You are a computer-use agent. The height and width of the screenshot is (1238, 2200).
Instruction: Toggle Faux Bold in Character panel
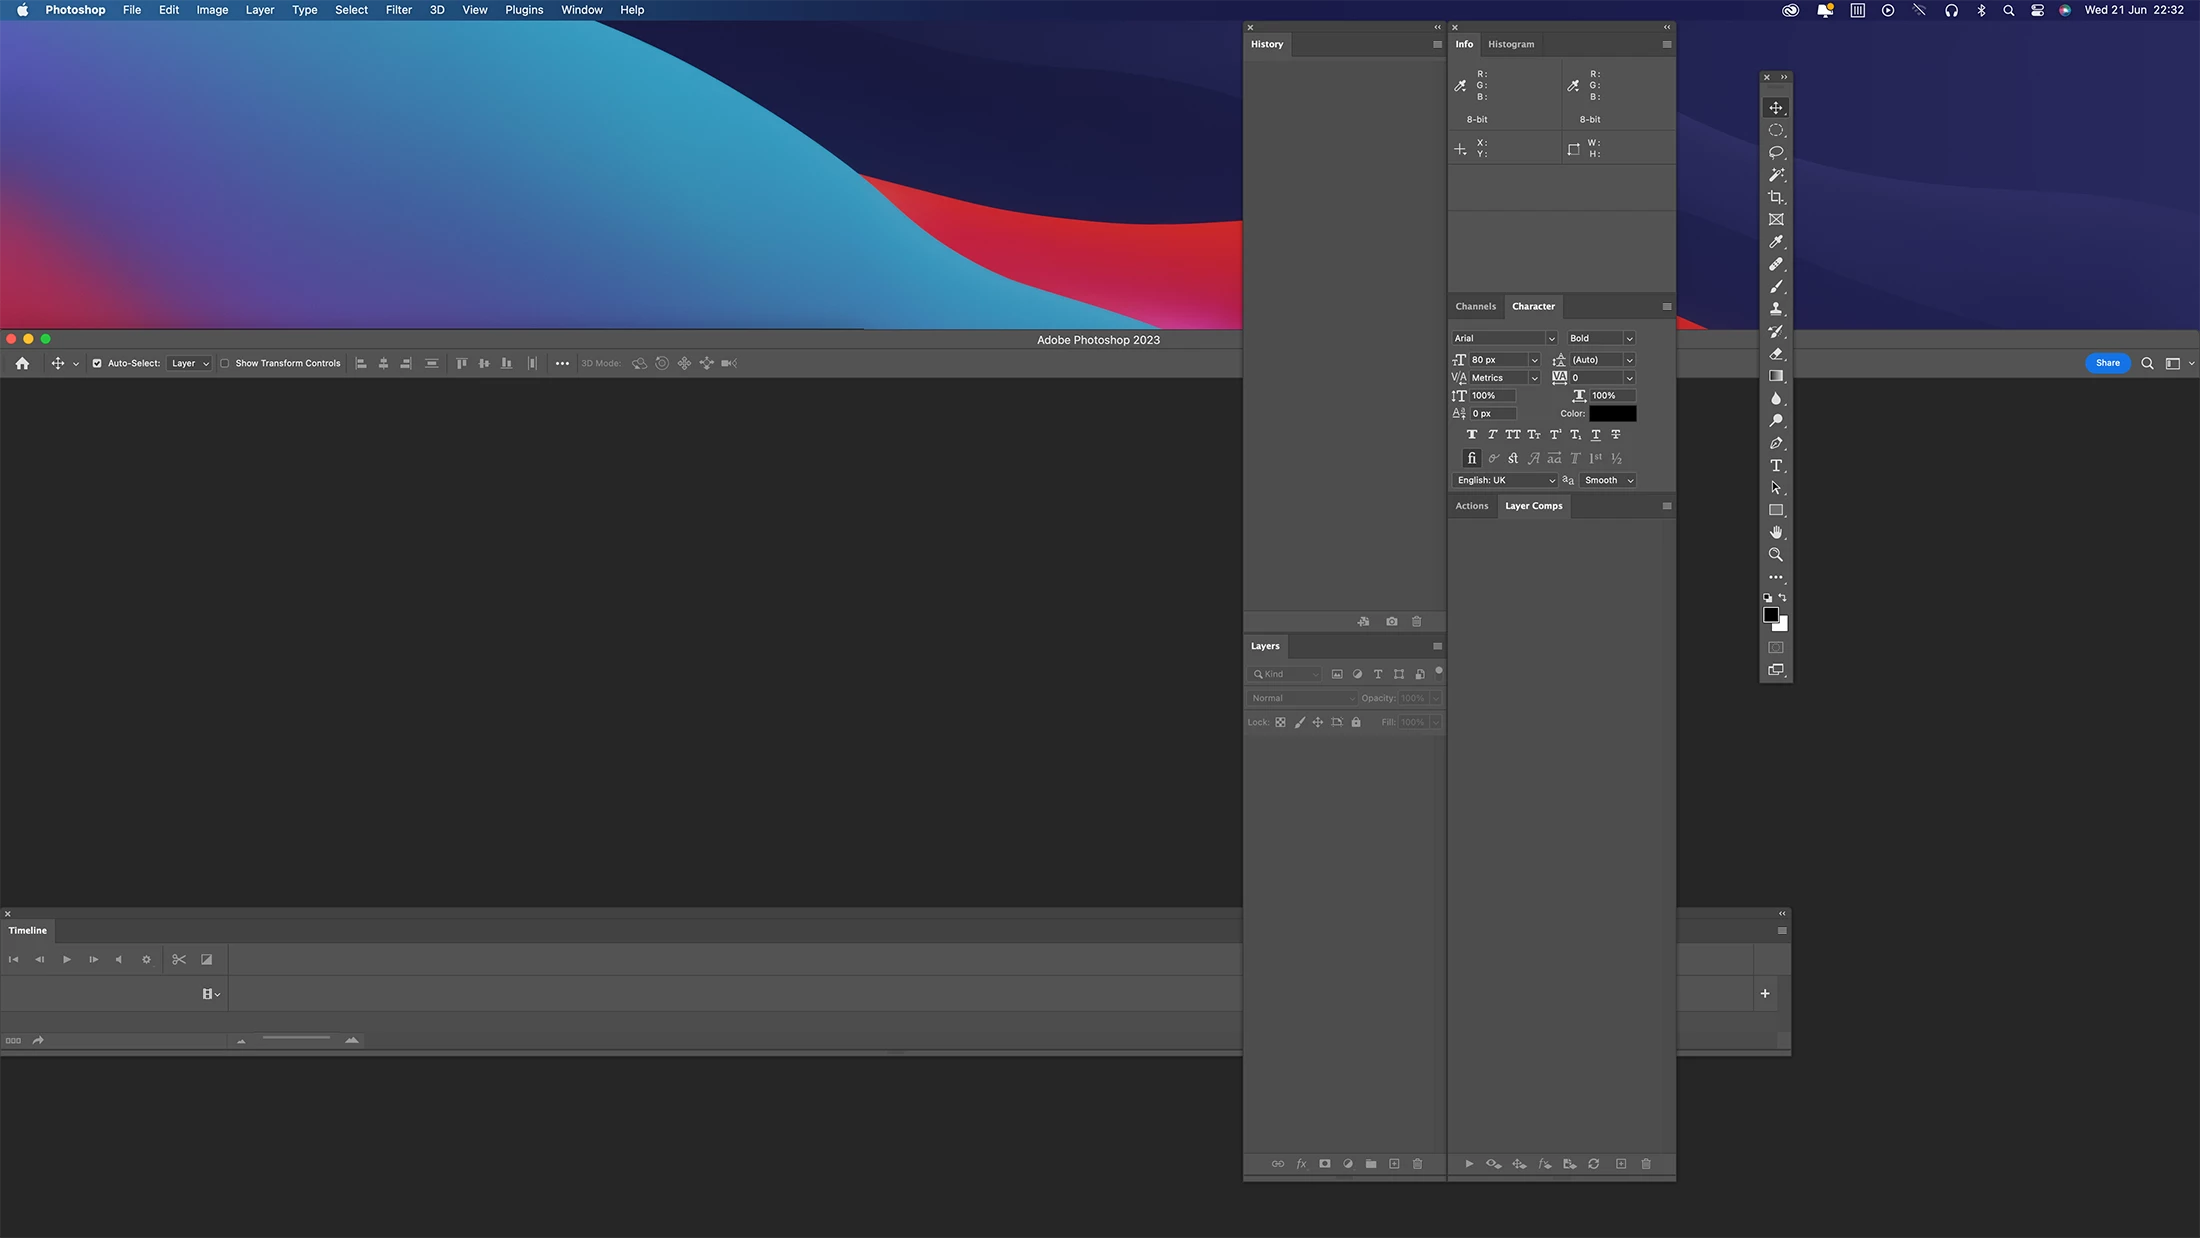[1471, 435]
